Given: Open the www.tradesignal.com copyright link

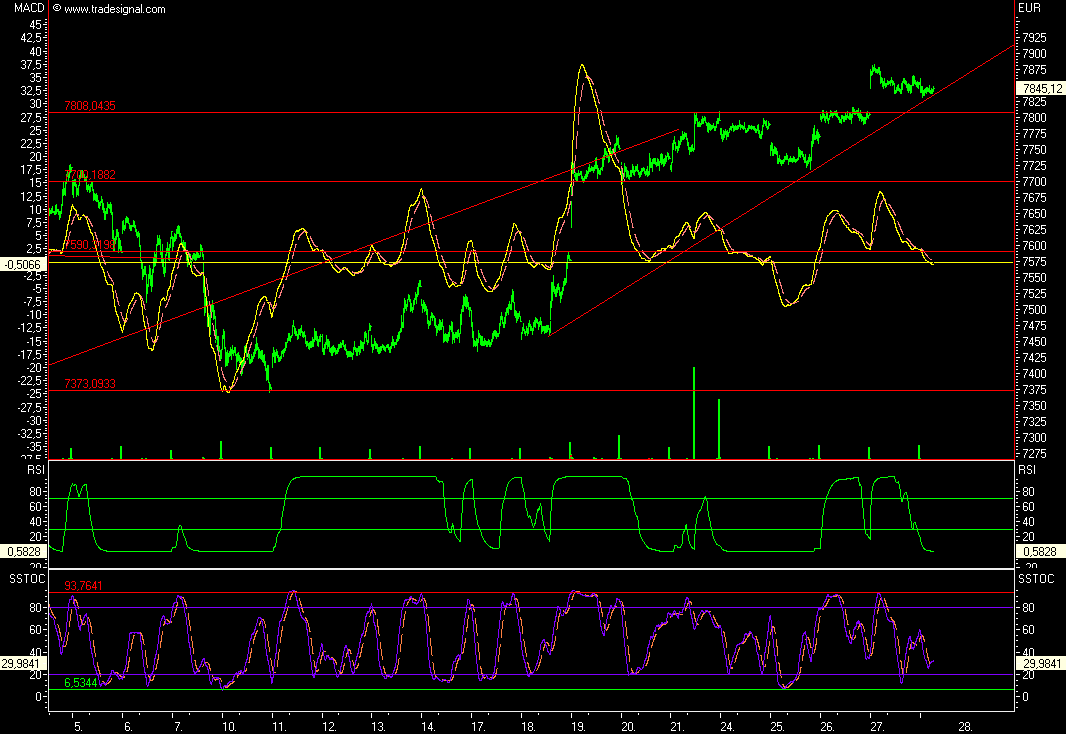Looking at the screenshot, I should [114, 9].
